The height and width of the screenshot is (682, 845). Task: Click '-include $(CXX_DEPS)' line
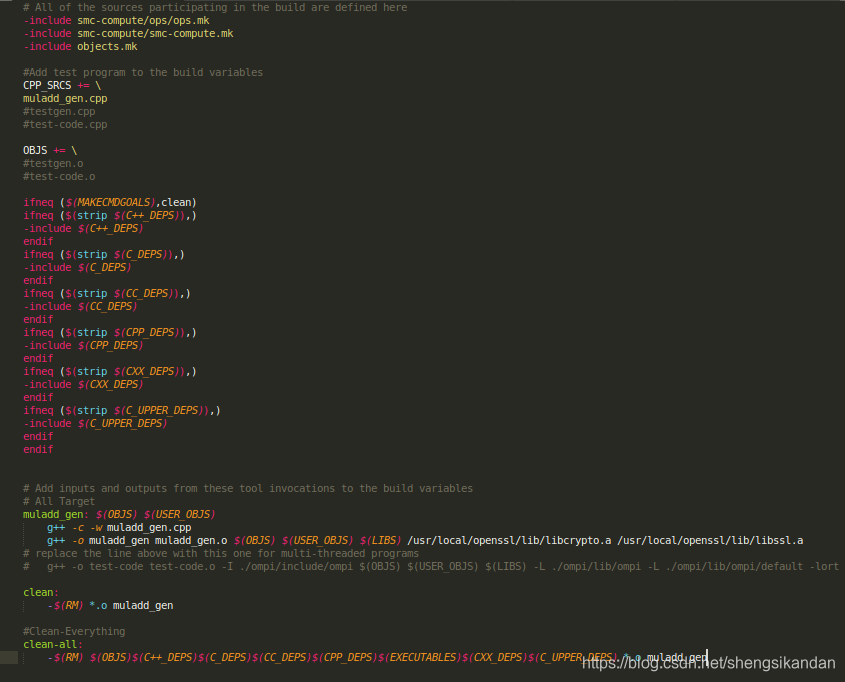point(84,385)
